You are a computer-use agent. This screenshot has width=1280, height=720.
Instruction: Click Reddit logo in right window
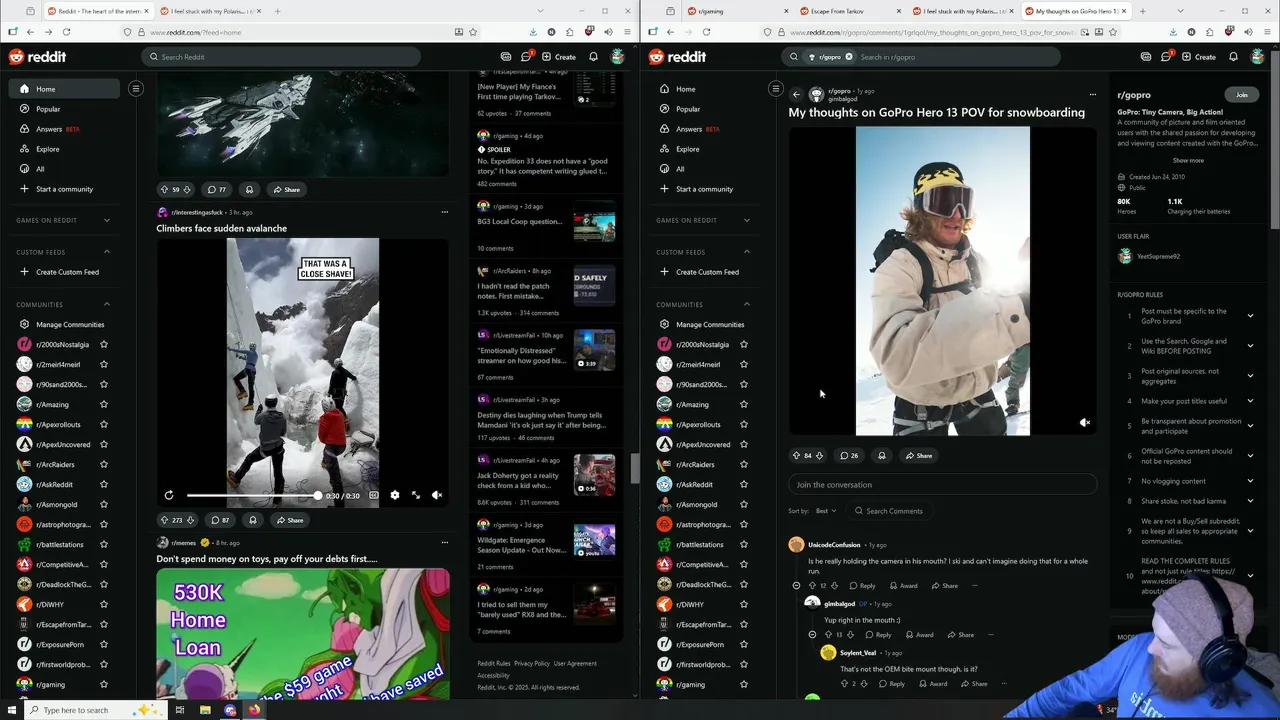[679, 57]
